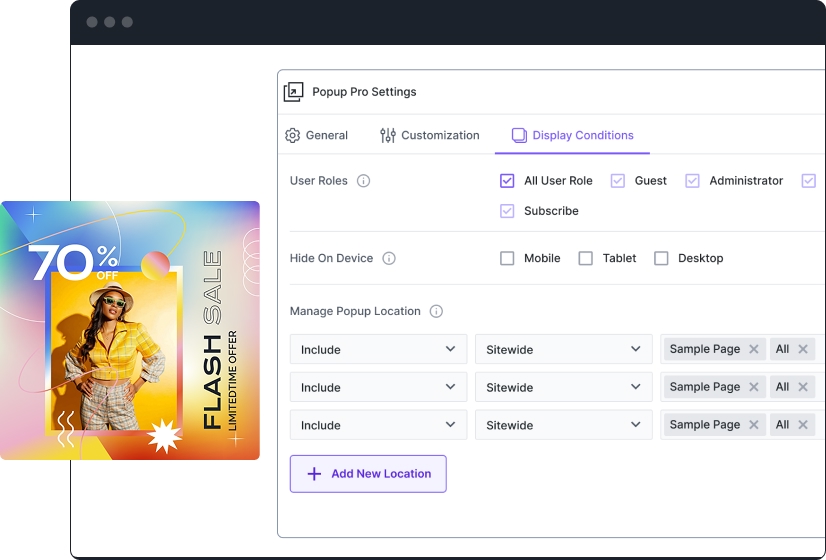Select the Display Conditions tab
The width and height of the screenshot is (826, 560).
[572, 135]
